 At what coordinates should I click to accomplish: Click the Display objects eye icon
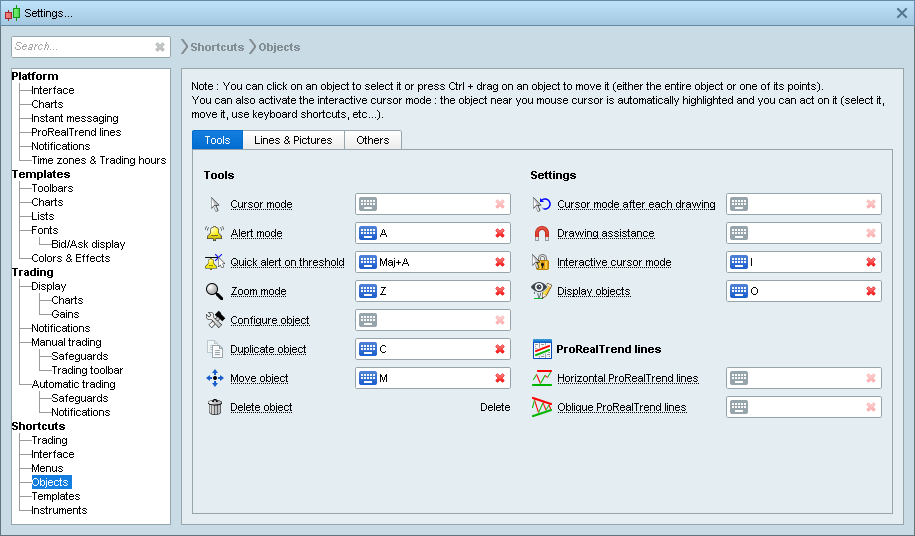[541, 292]
